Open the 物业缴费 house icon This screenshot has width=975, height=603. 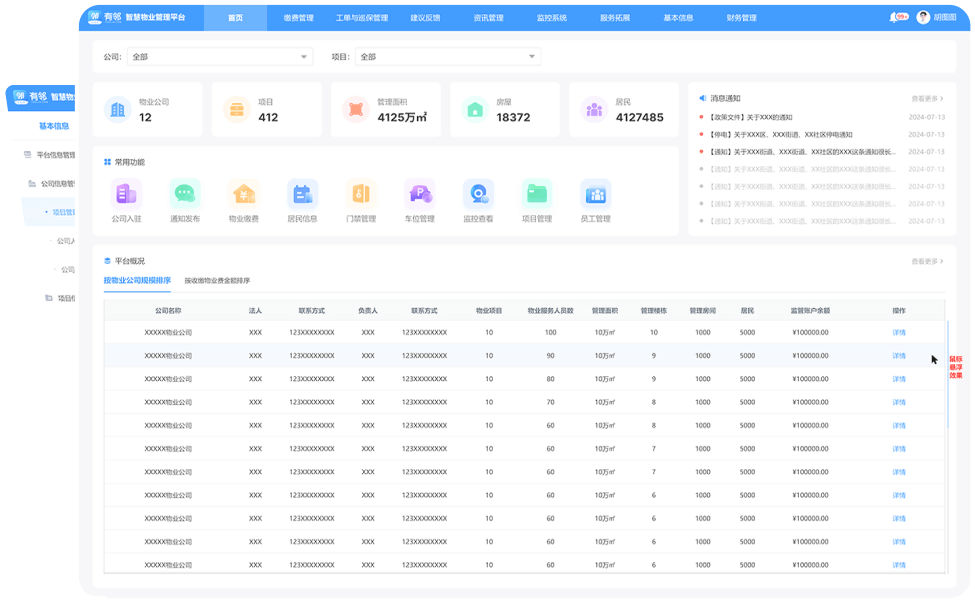coord(244,194)
